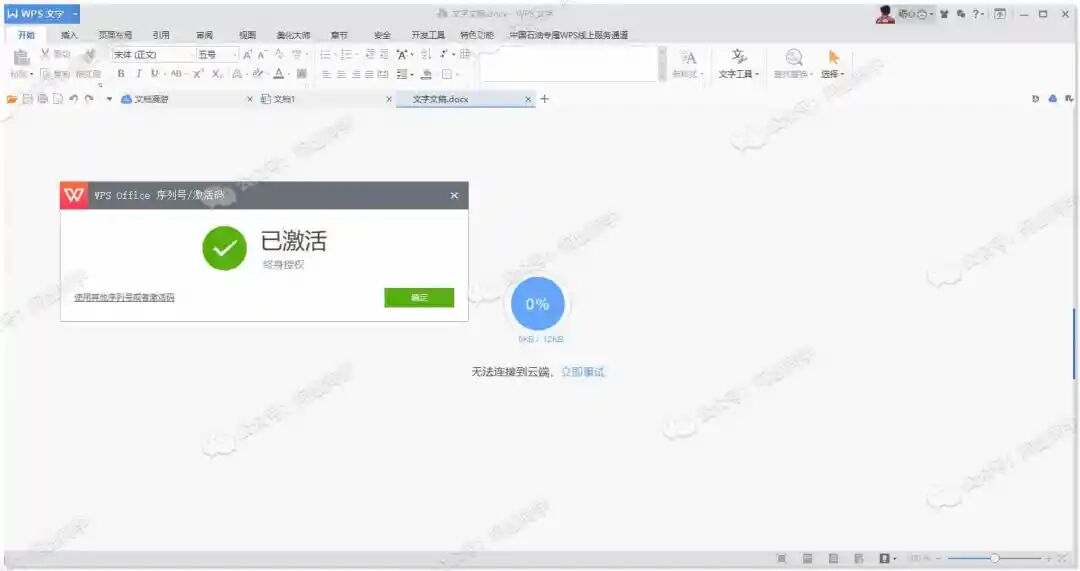Click 使用其他序列号或者激活码 link
The image size is (1080, 571).
(x=124, y=298)
